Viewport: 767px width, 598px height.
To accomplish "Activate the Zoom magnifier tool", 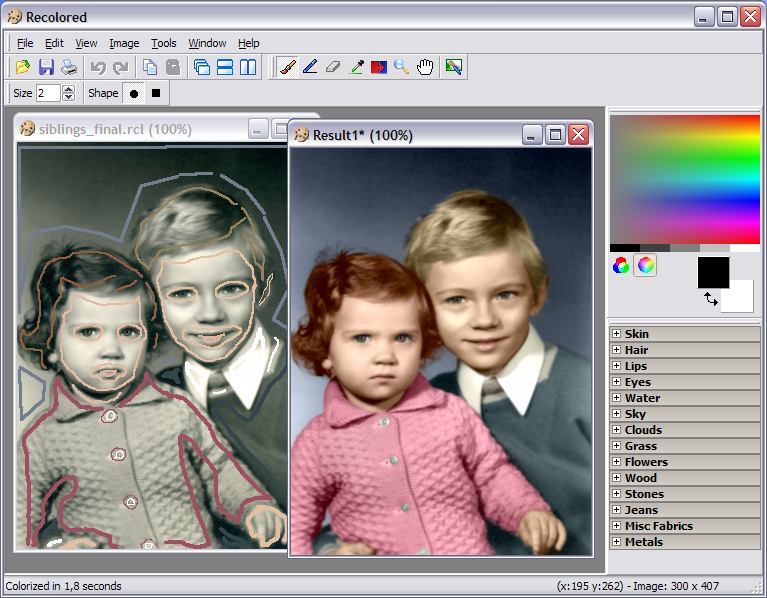I will point(401,67).
